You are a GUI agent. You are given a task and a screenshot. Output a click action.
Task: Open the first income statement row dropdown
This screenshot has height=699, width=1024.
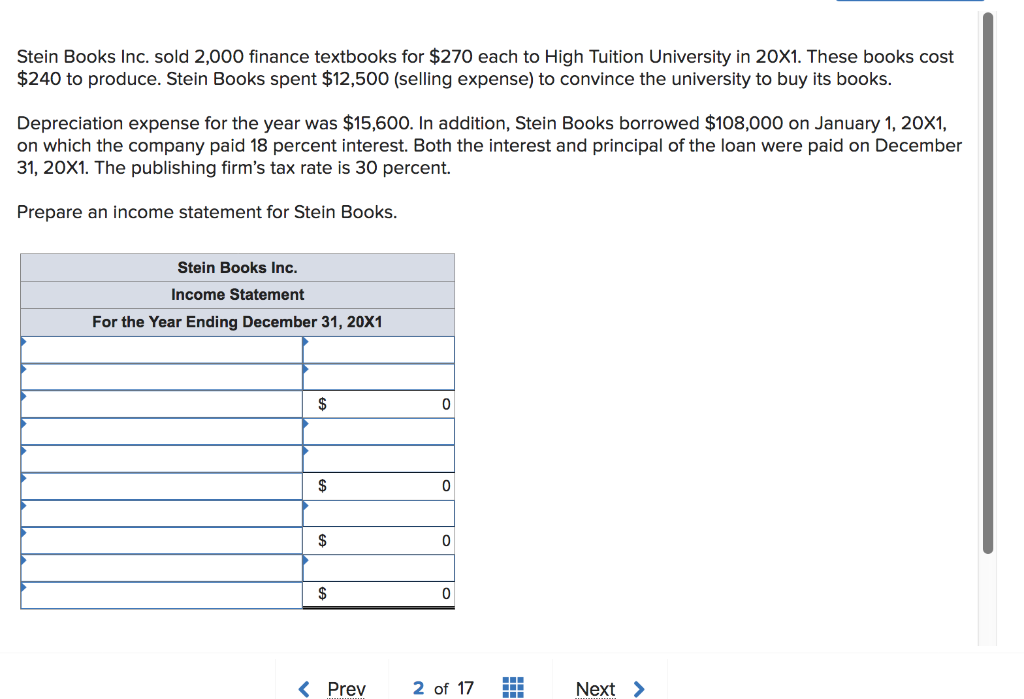[160, 349]
